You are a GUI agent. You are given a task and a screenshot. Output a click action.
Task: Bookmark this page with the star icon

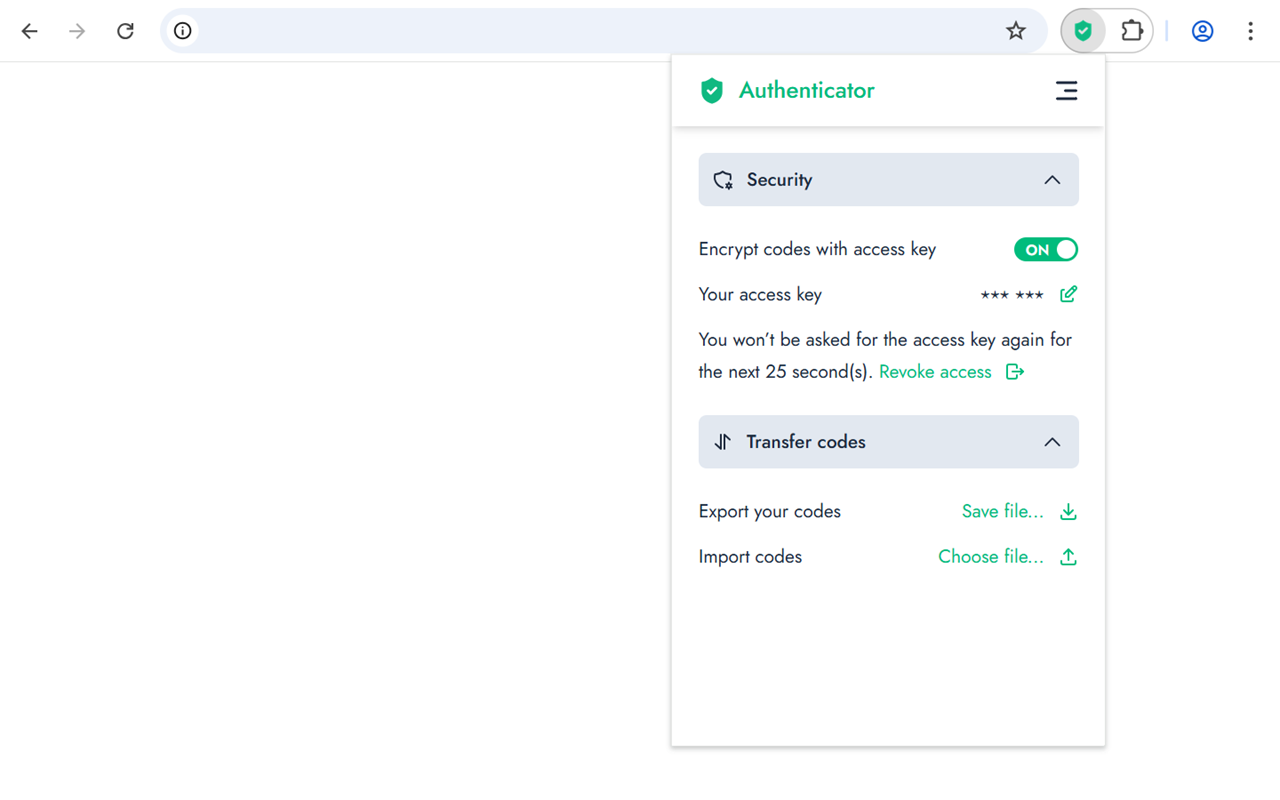[x=1016, y=31]
